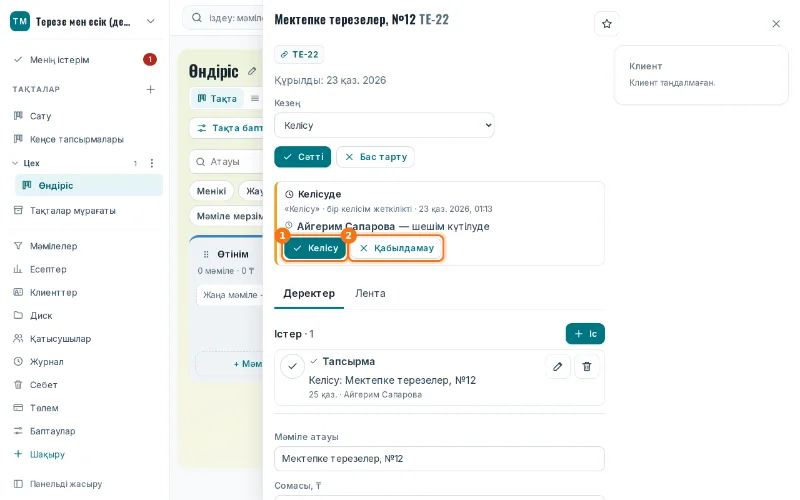
Task: Collapse the Цех group
Action: (15, 163)
